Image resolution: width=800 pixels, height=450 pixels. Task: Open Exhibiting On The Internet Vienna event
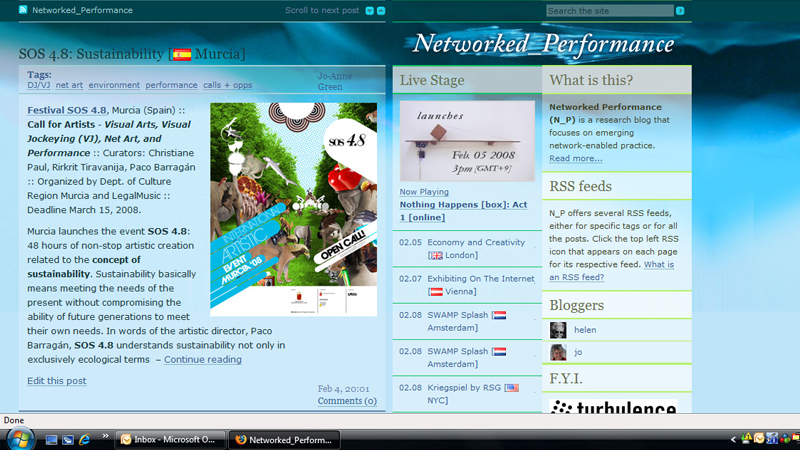pyautogui.click(x=481, y=285)
